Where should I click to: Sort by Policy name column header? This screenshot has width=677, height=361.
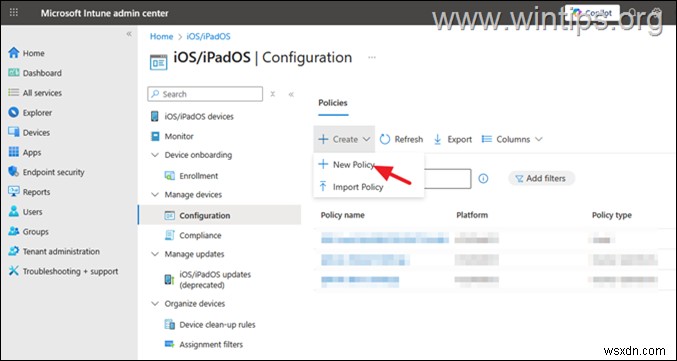[x=342, y=215]
